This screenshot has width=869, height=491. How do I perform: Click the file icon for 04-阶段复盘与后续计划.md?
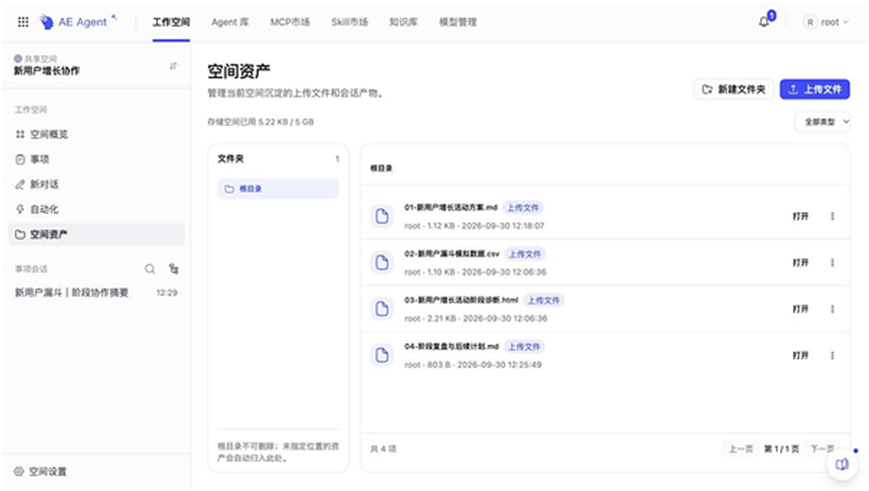(382, 355)
